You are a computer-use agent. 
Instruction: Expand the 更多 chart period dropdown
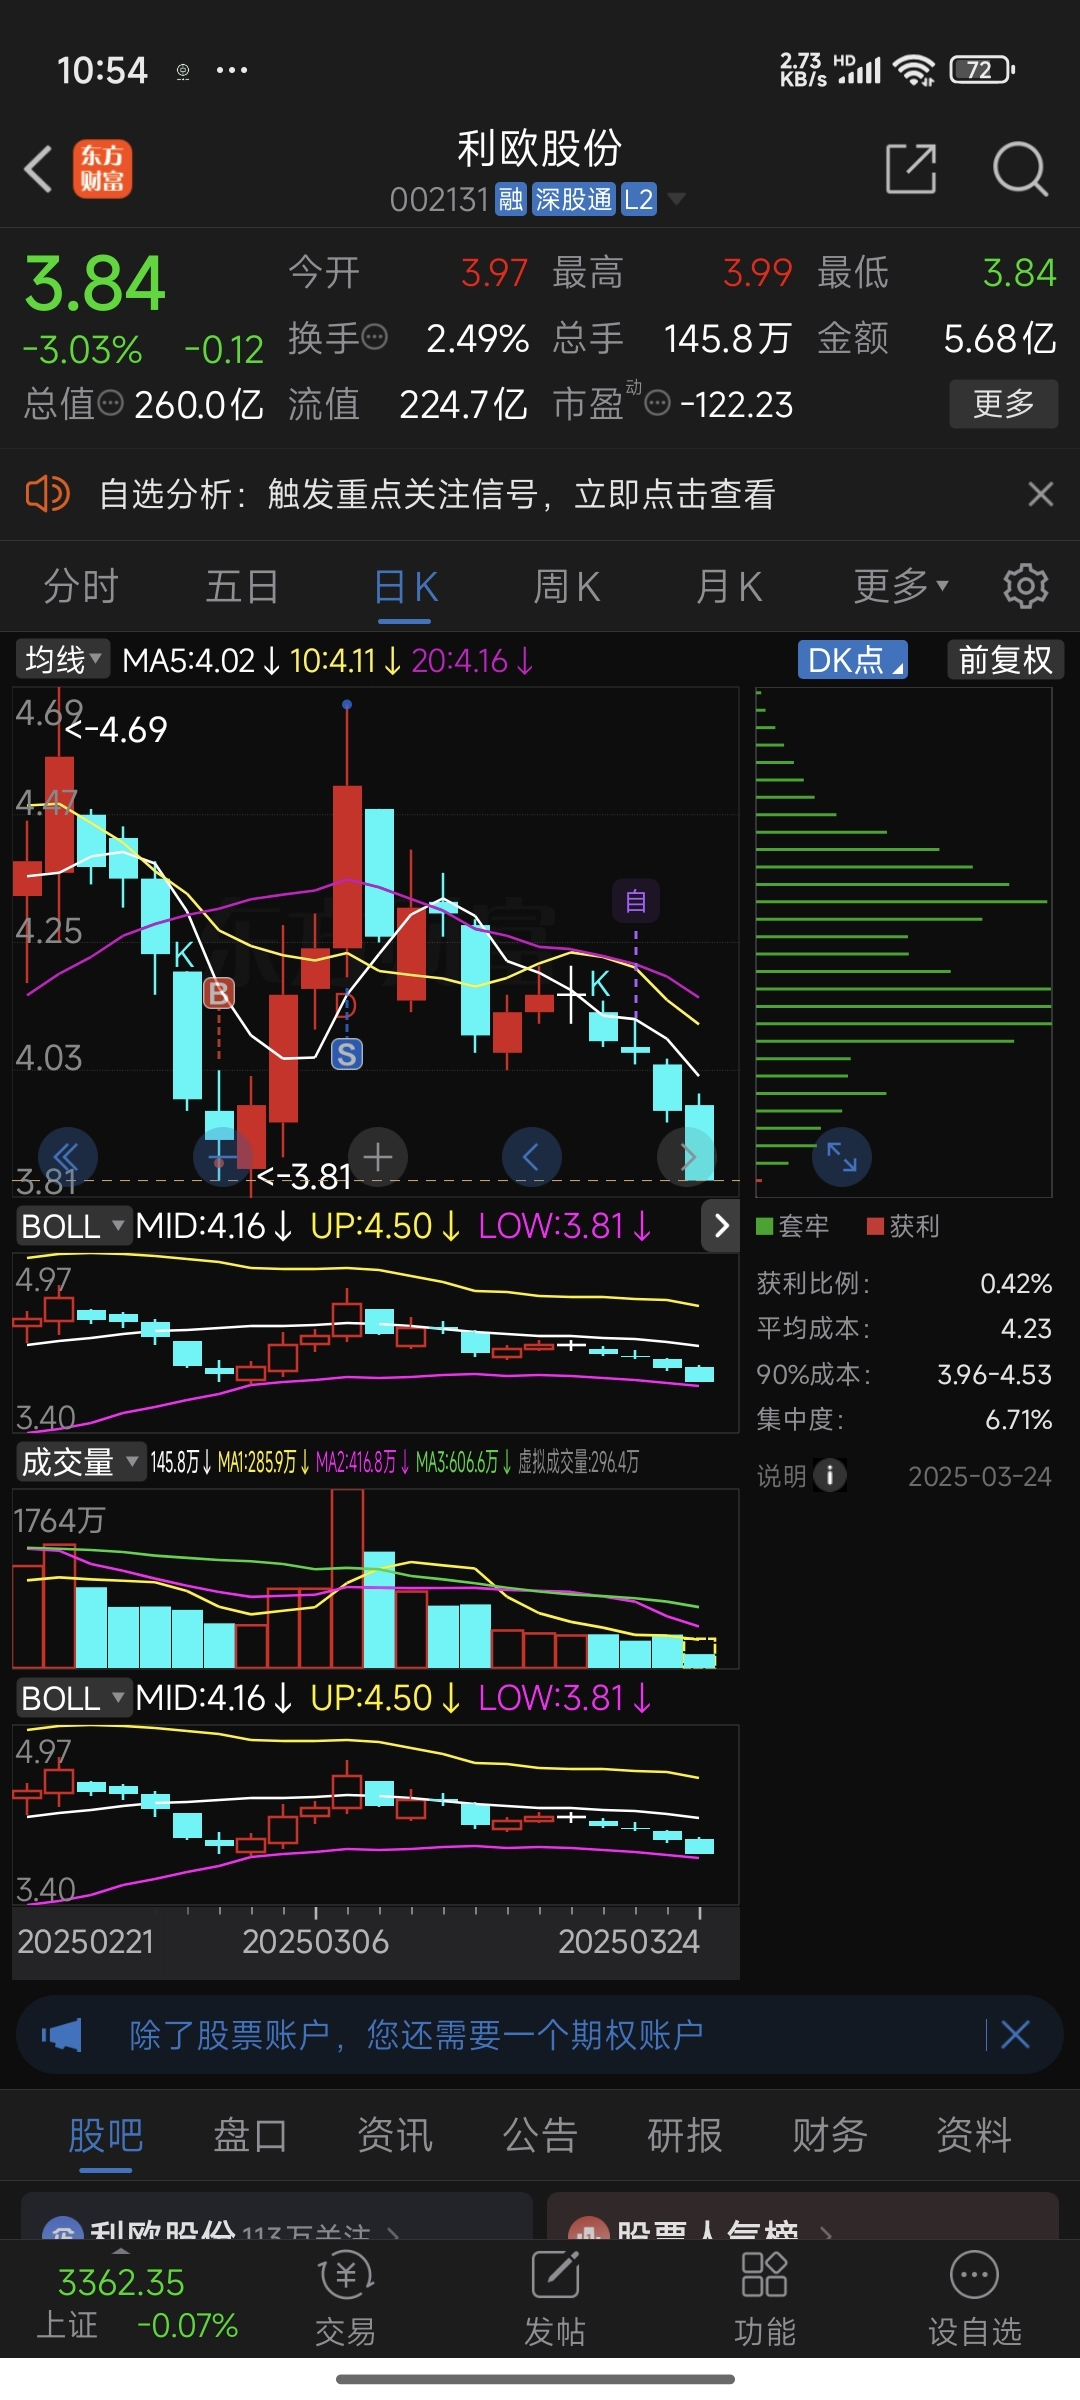pyautogui.click(x=901, y=586)
